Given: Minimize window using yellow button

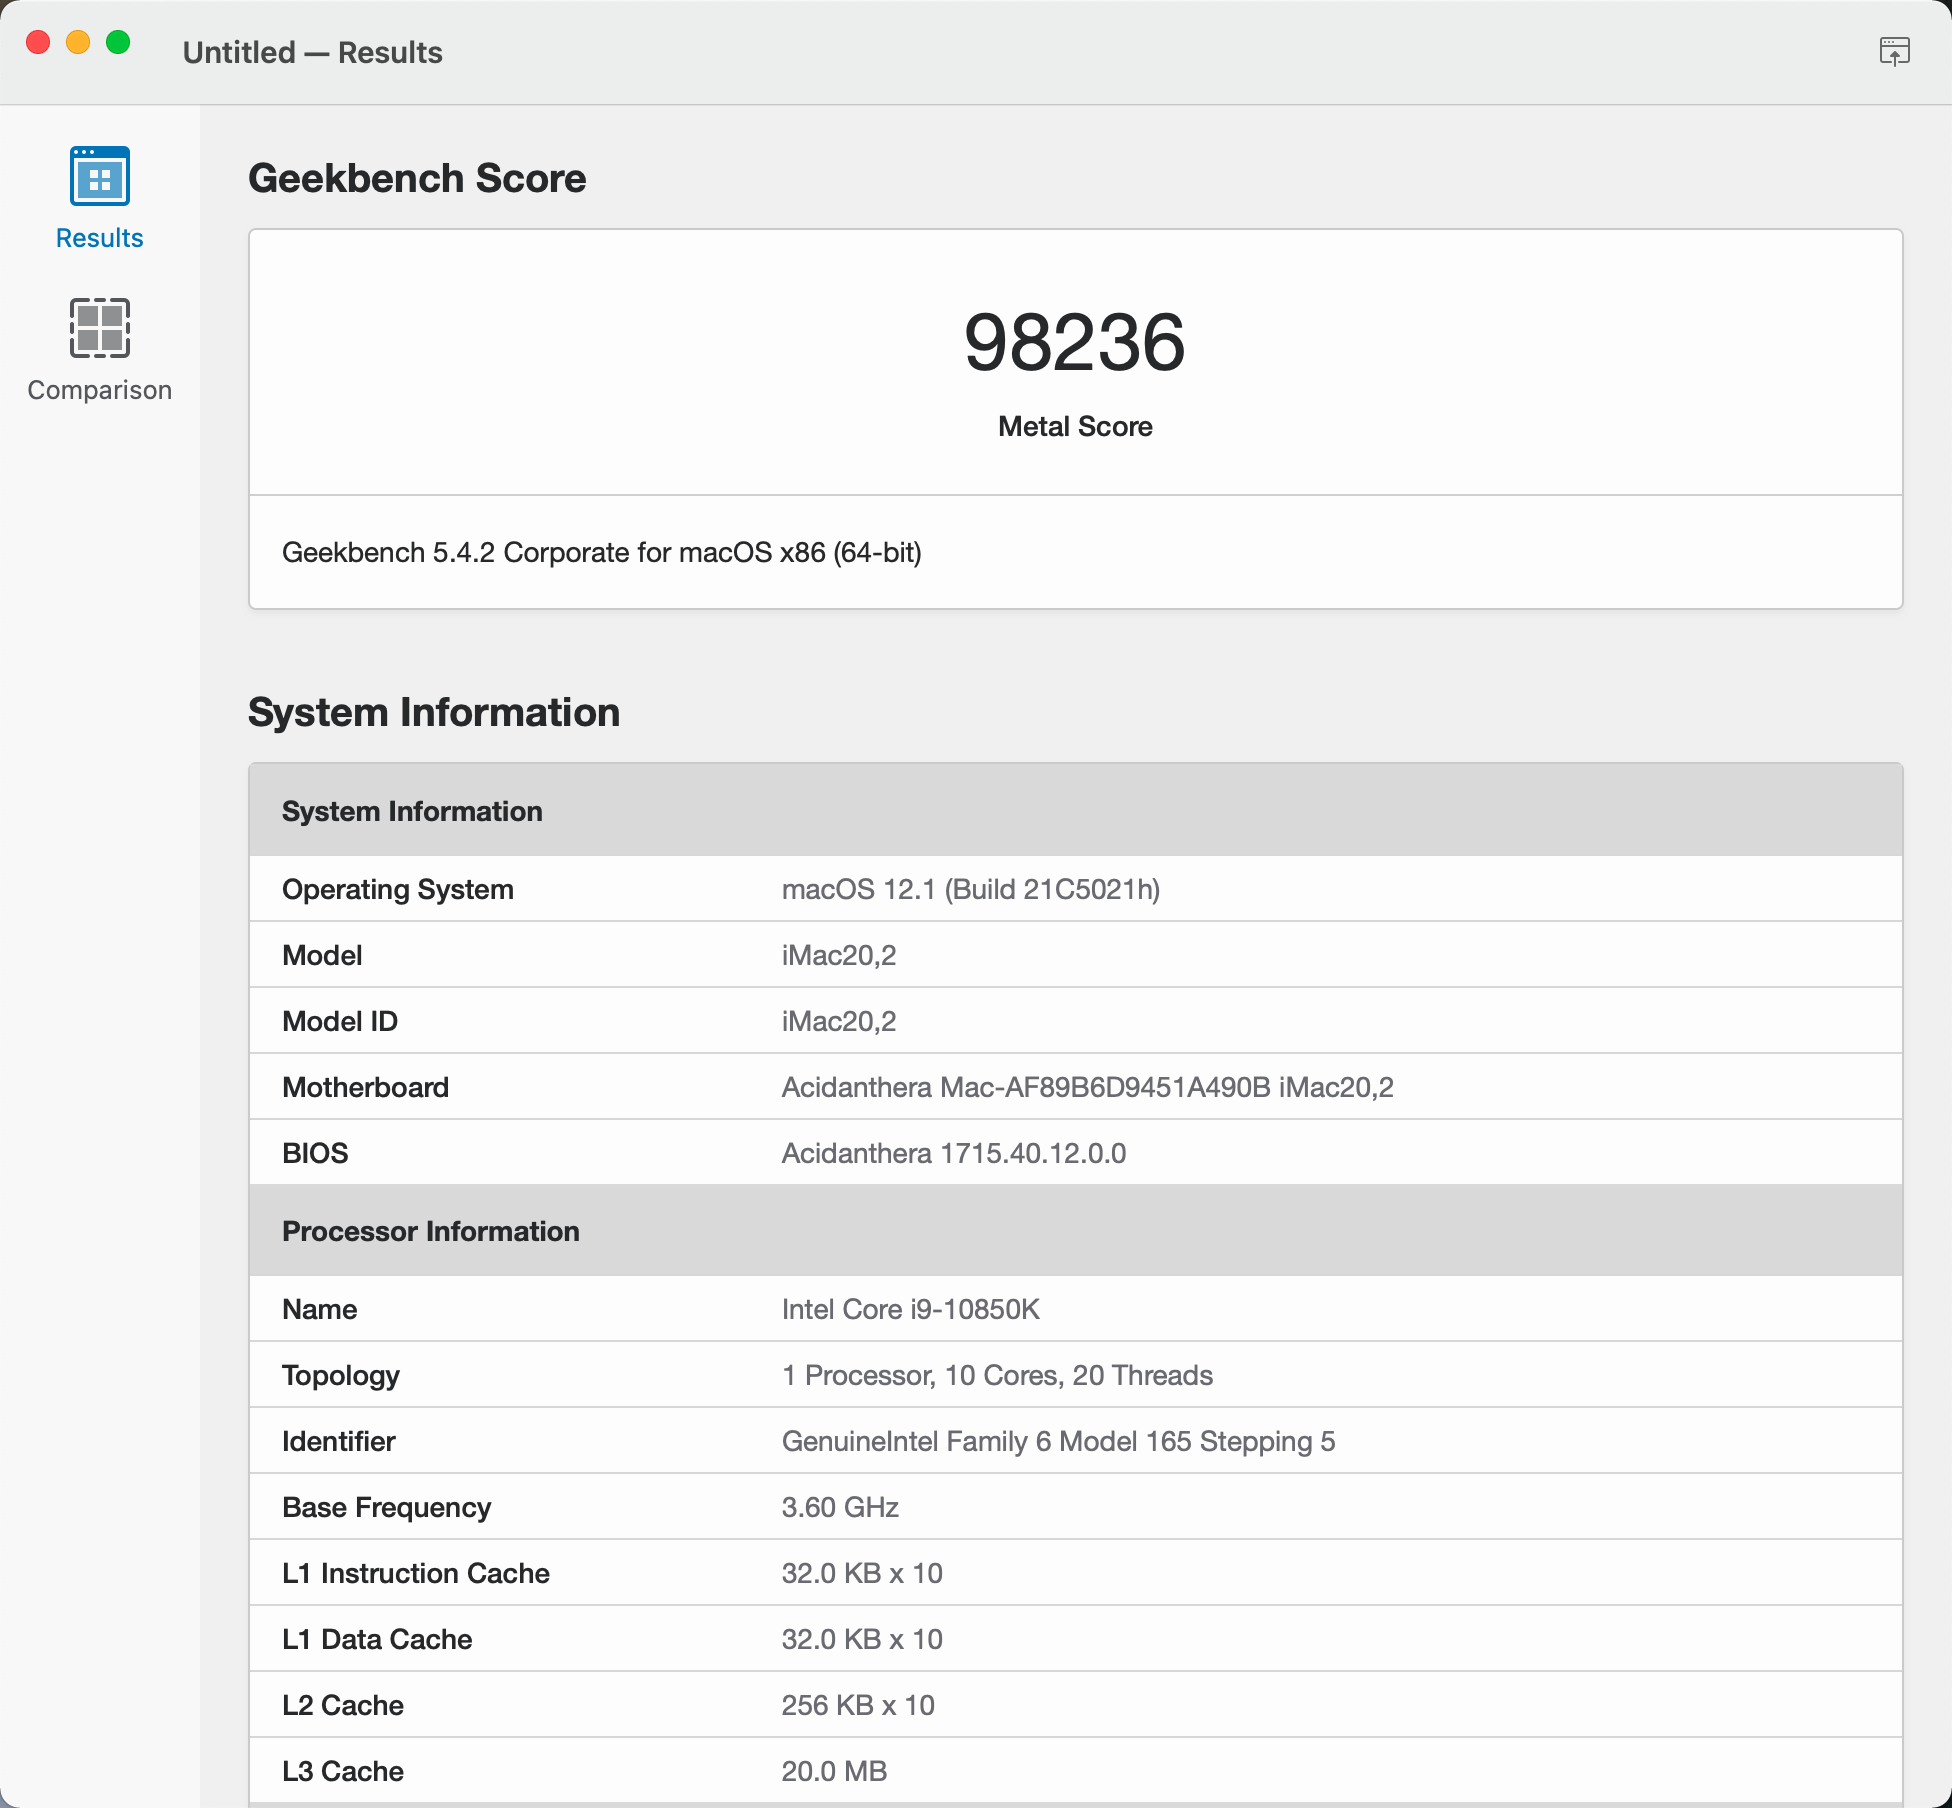Looking at the screenshot, I should 78,42.
